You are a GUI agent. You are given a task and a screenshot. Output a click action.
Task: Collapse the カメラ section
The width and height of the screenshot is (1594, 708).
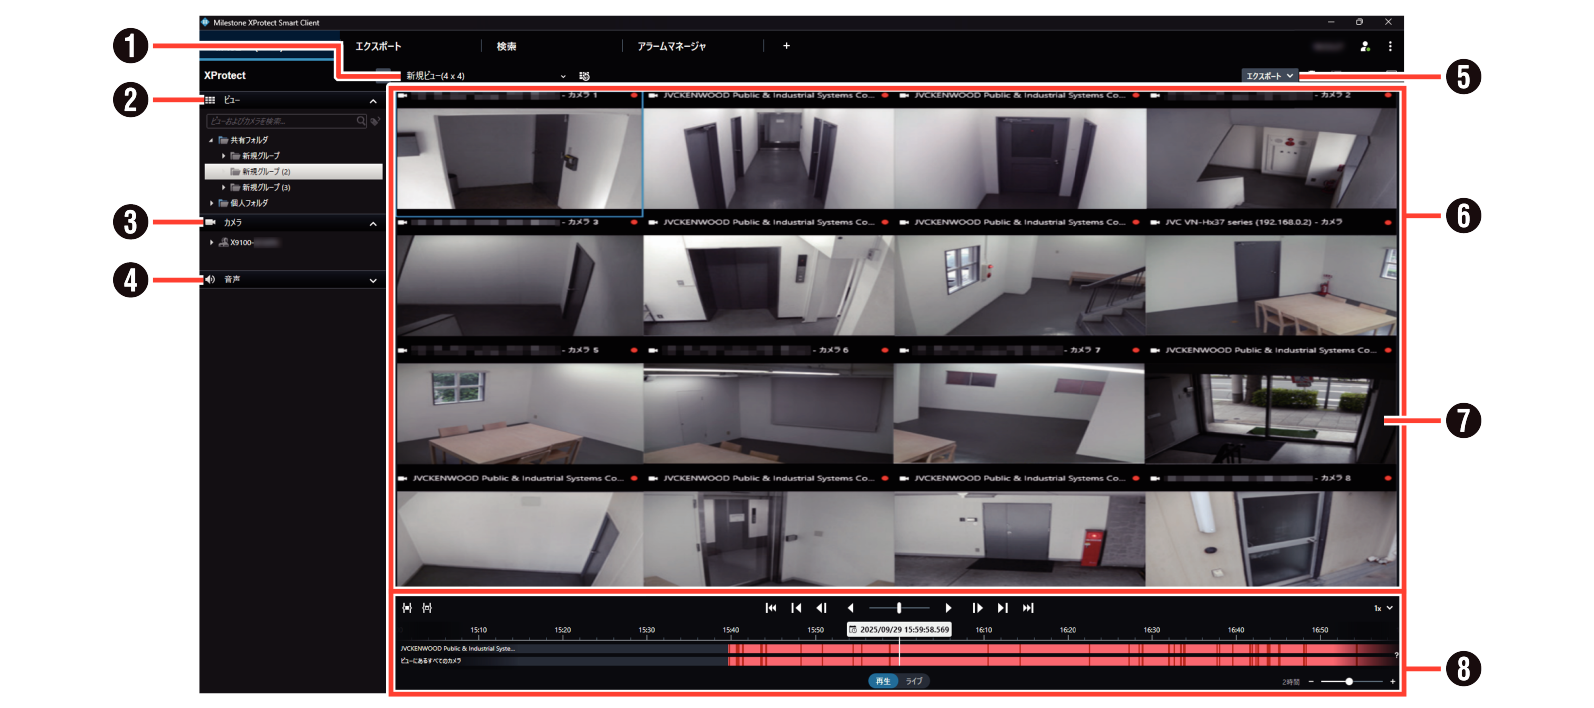click(373, 224)
